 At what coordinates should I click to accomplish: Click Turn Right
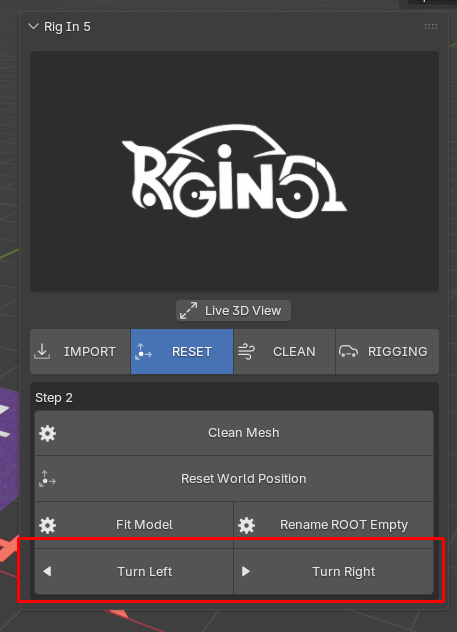[333, 572]
